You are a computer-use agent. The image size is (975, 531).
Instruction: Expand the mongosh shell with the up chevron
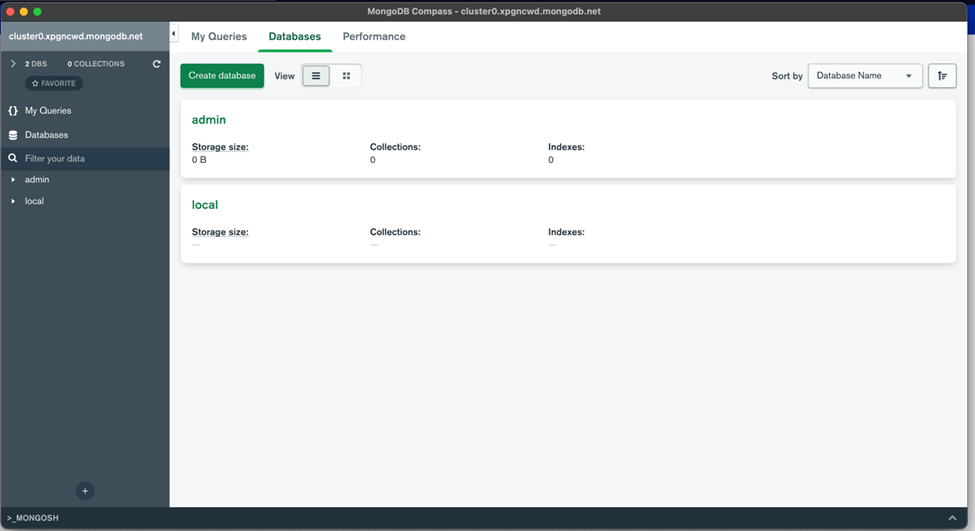[x=952, y=518]
